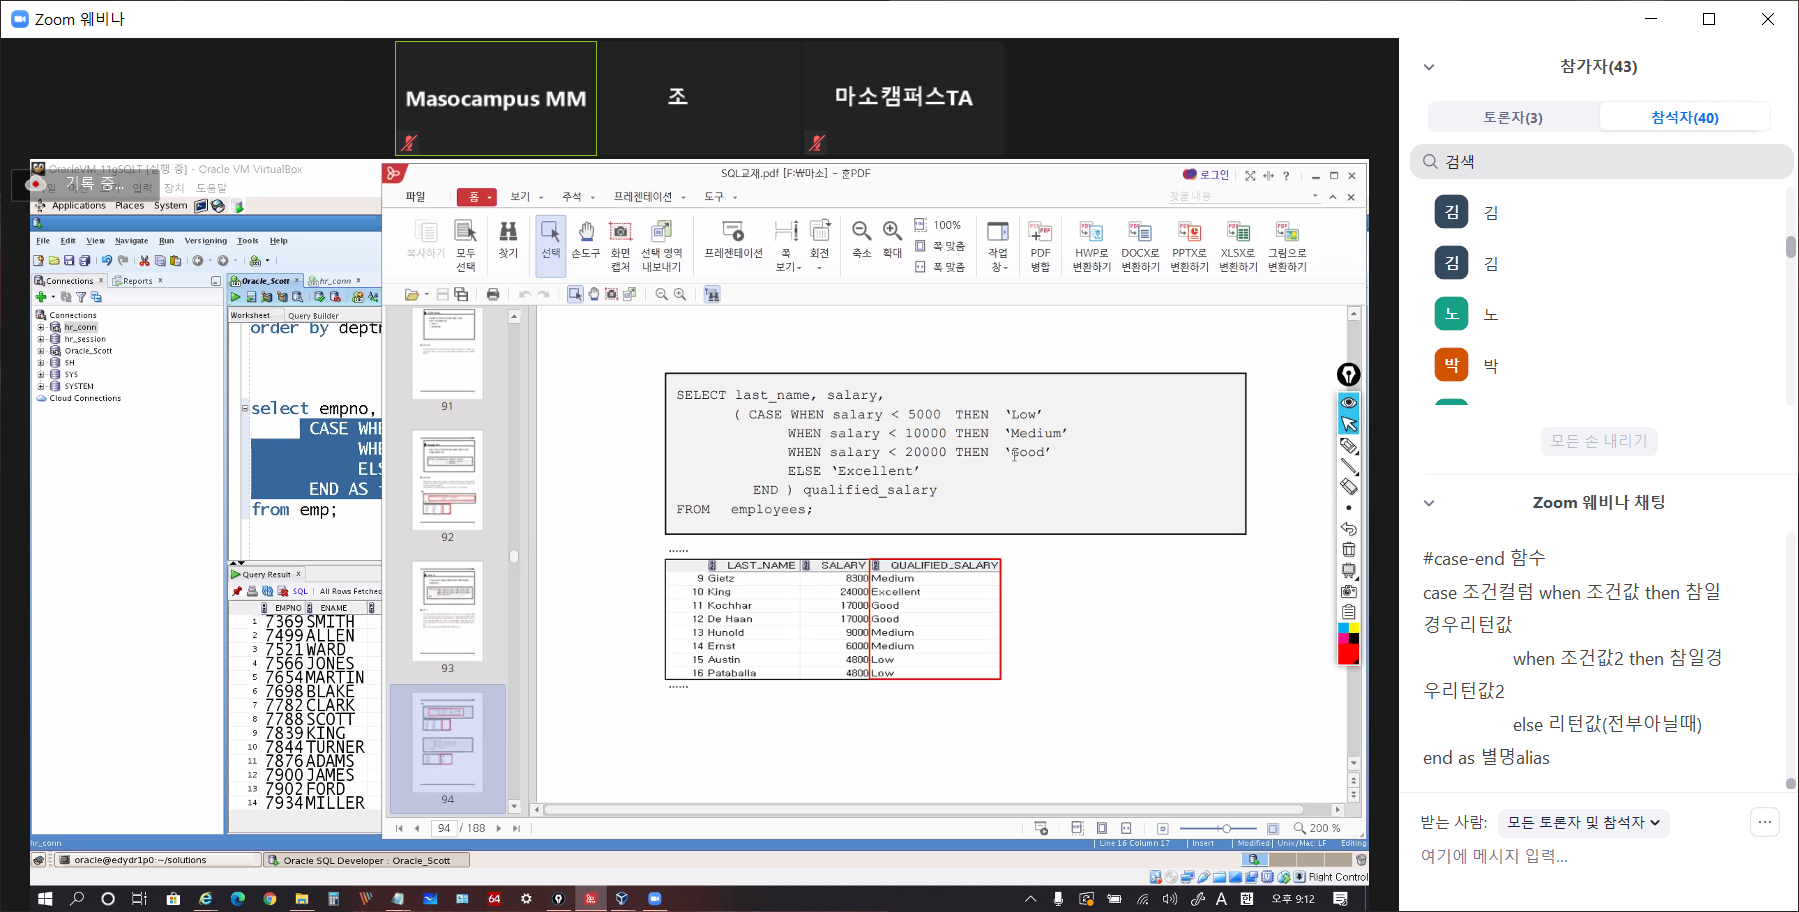
Task: Click the 축소 zoom out magnifier
Action: (861, 233)
